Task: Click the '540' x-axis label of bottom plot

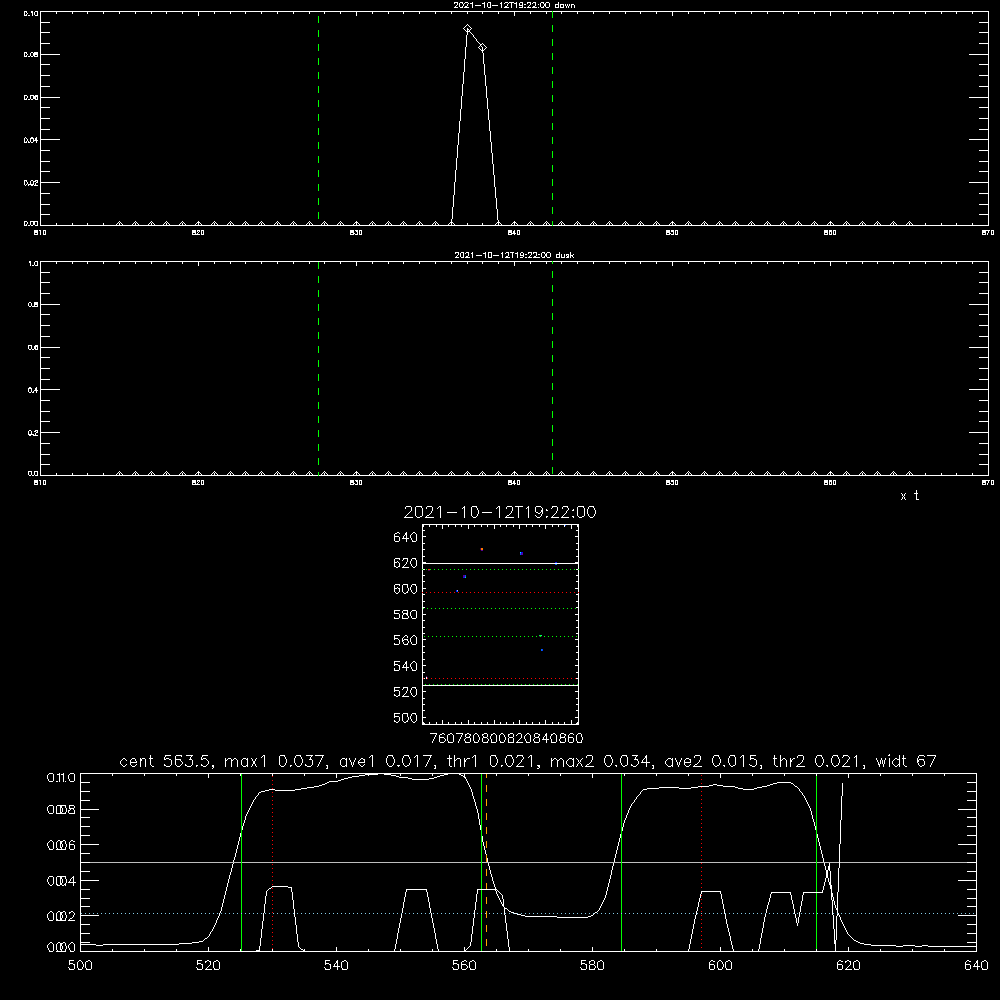Action: pos(336,966)
